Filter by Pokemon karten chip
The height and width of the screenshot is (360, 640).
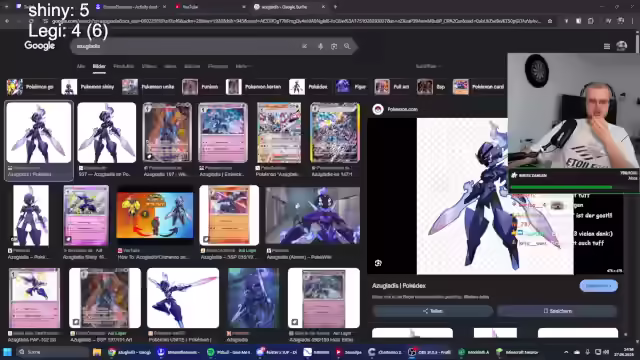click(255, 87)
